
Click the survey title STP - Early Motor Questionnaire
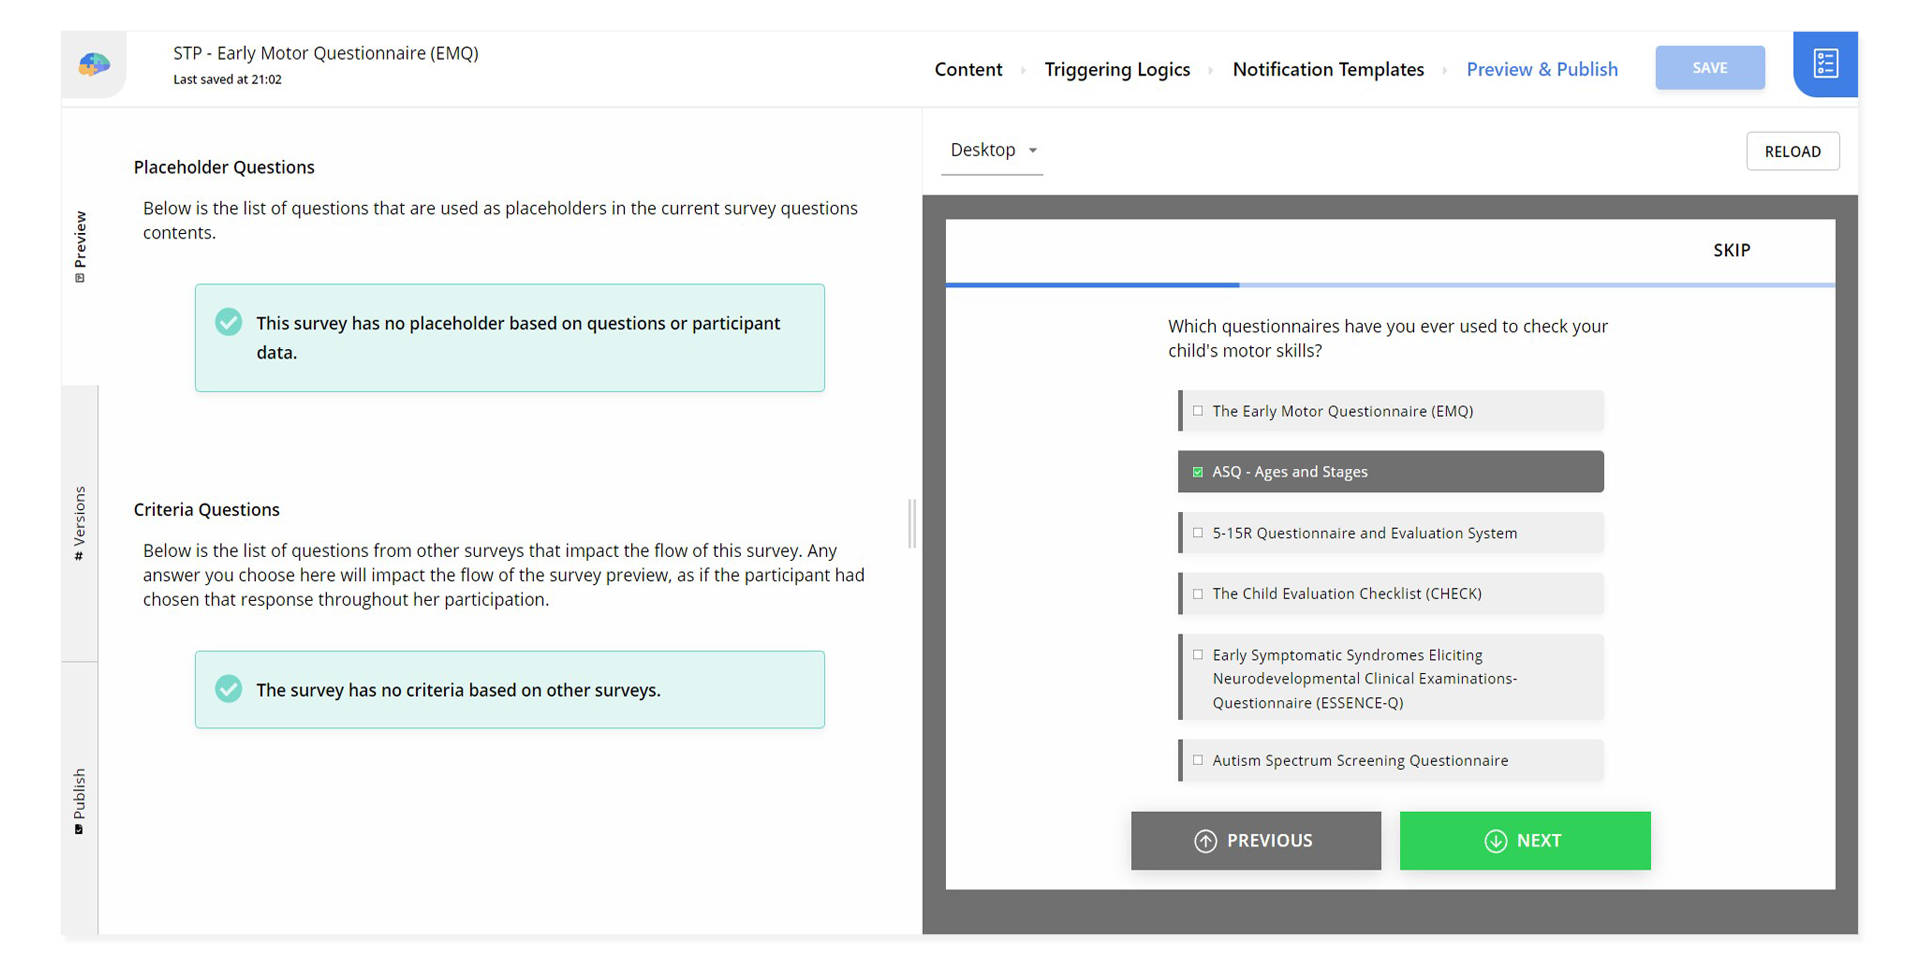click(326, 53)
